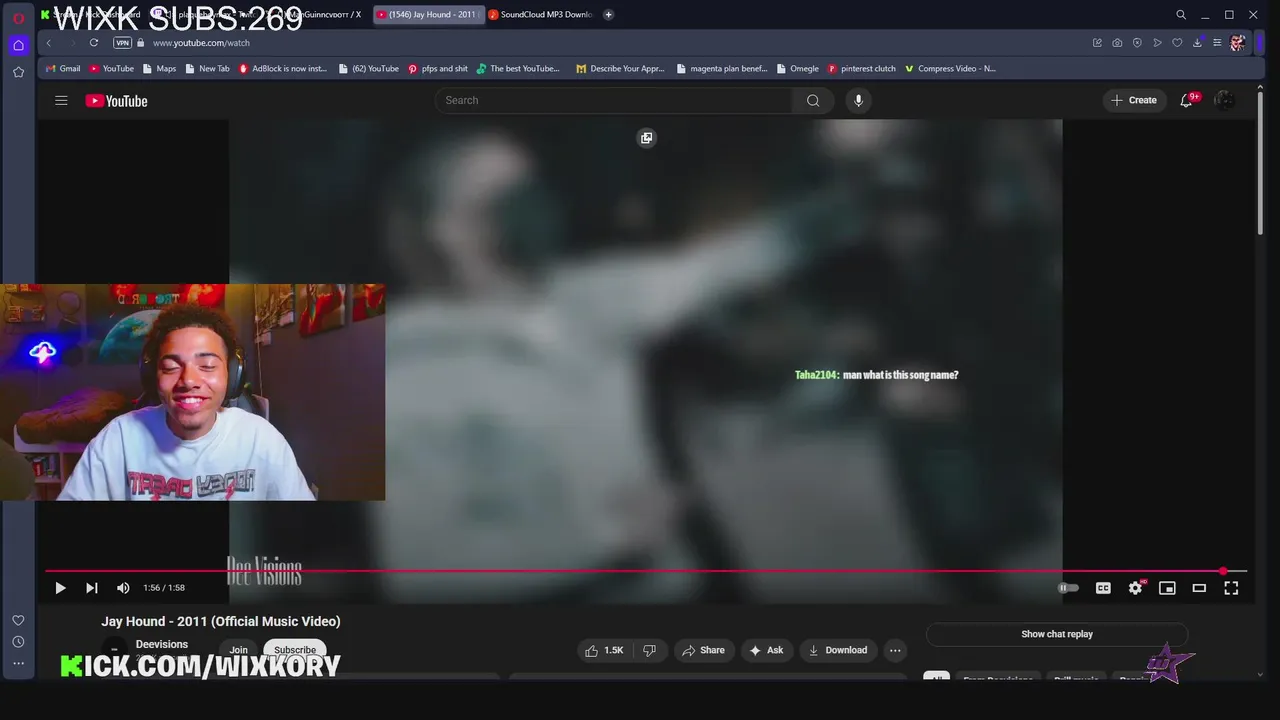Open the Maps bookmark
The width and height of the screenshot is (1280, 720).
pos(159,69)
